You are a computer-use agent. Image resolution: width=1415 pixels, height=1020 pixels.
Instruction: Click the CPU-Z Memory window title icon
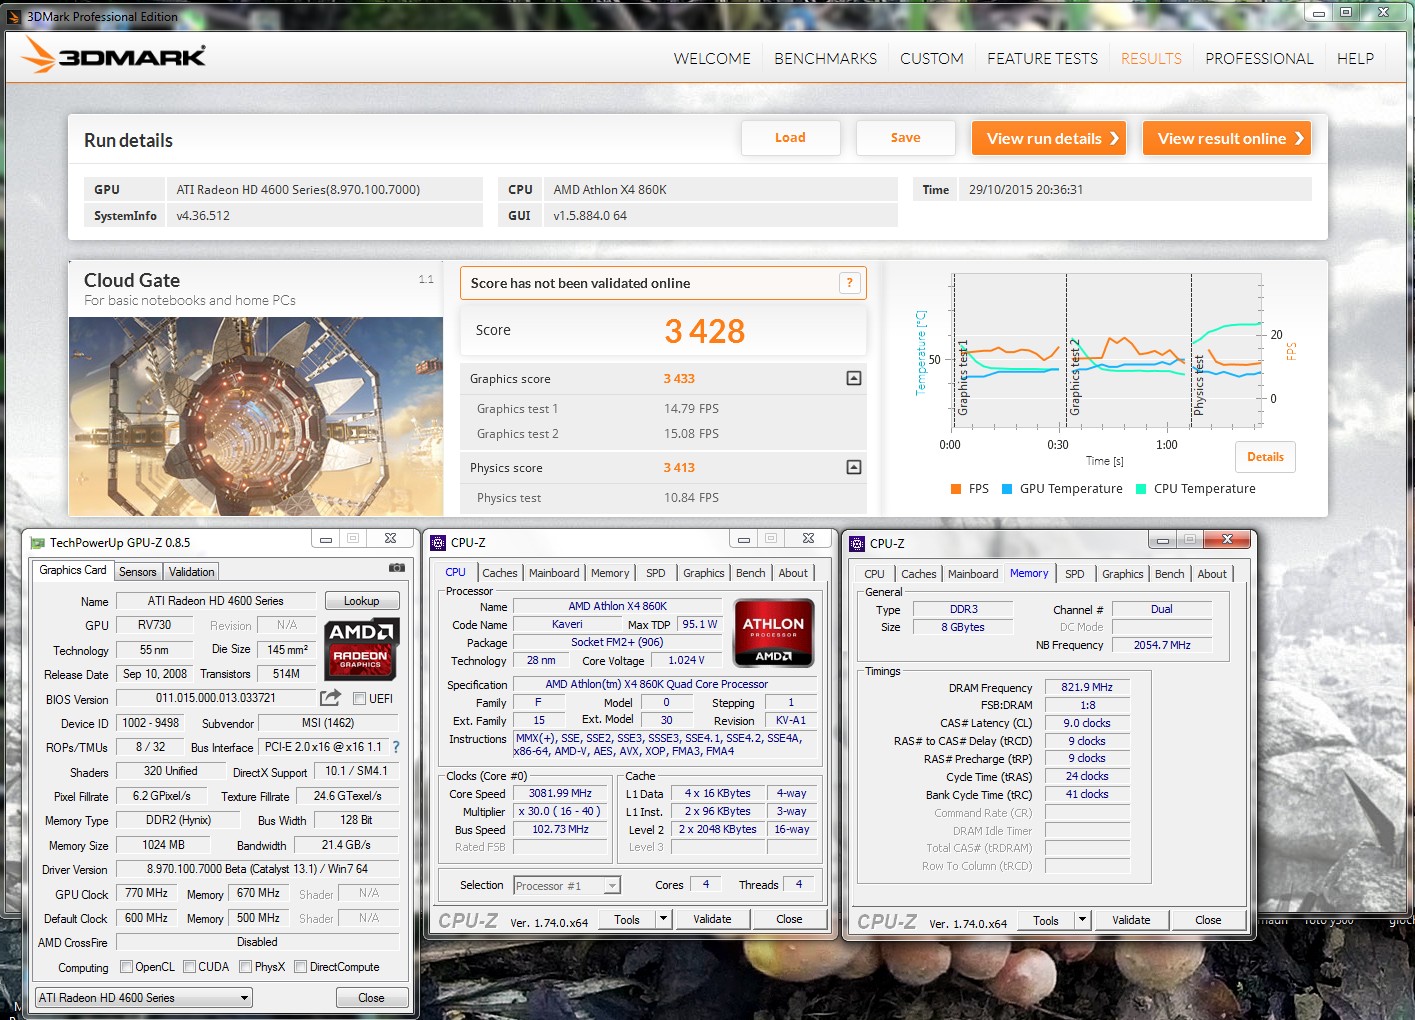(857, 544)
